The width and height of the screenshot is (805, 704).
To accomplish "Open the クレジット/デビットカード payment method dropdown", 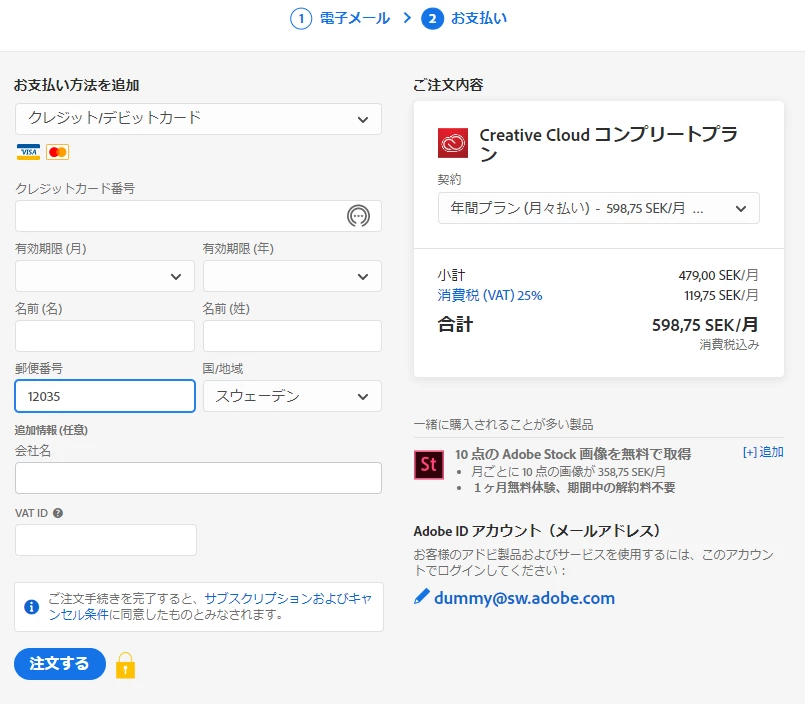I will coord(198,119).
